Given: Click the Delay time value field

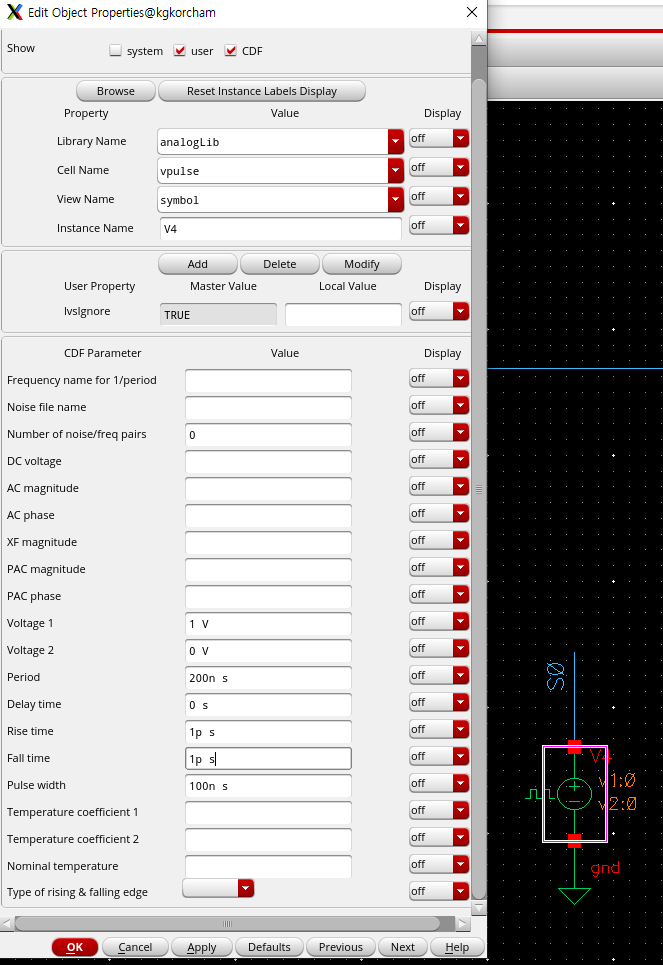Looking at the screenshot, I should pyautogui.click(x=268, y=705).
